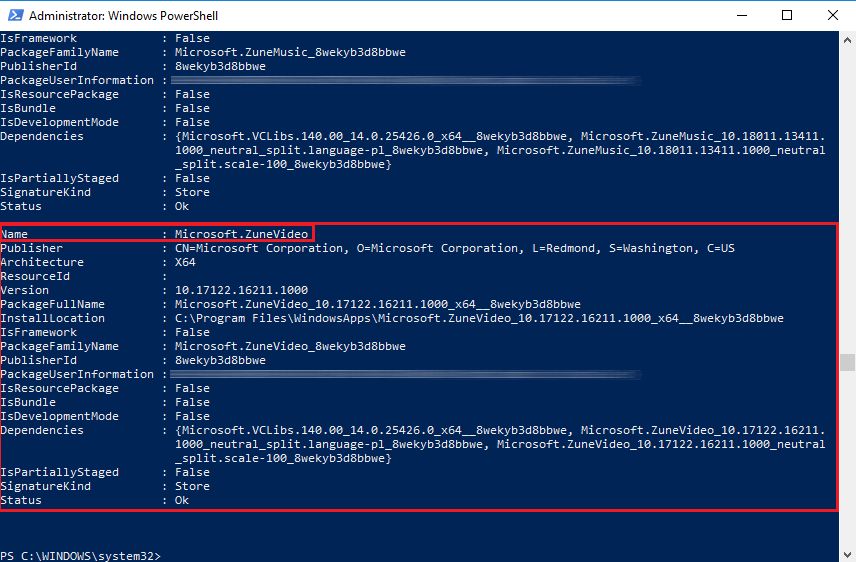856x562 pixels.
Task: Click the ZuneVideo IsPartiallyStaged label
Action: [x=60, y=472]
